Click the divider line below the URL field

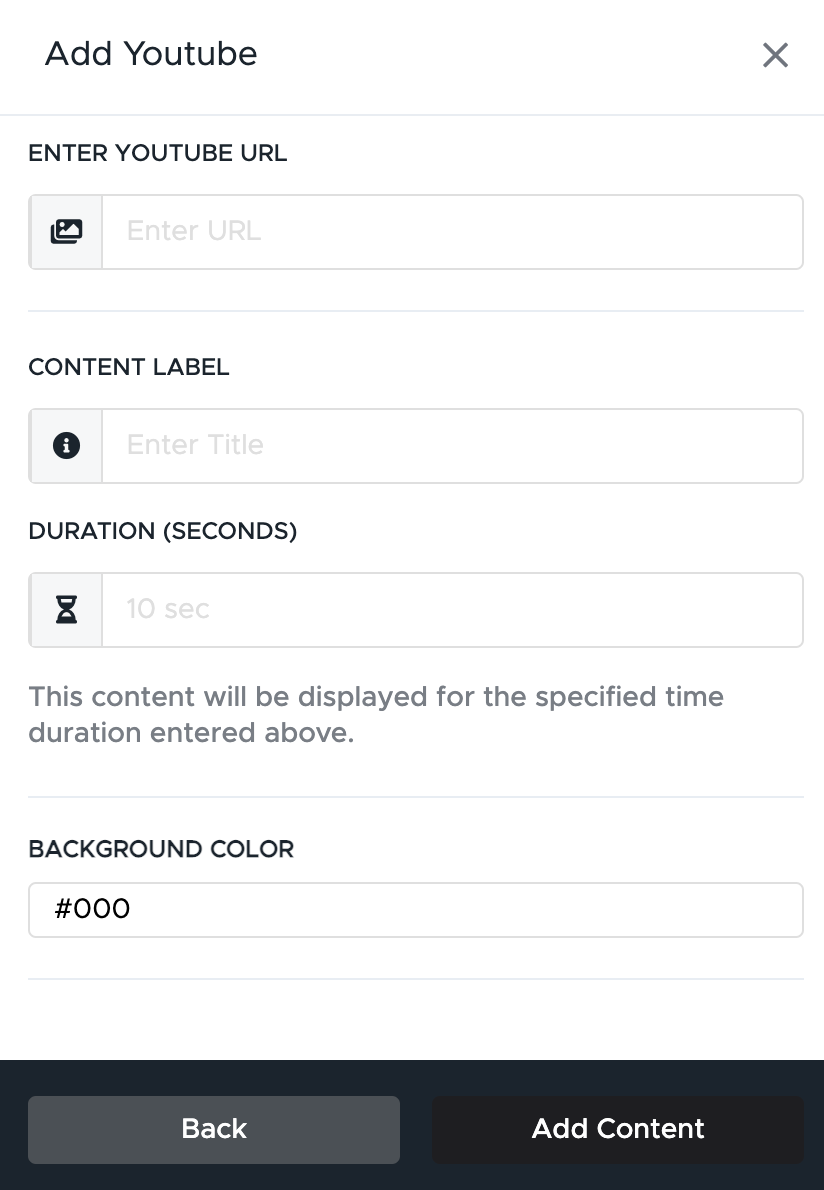(416, 310)
